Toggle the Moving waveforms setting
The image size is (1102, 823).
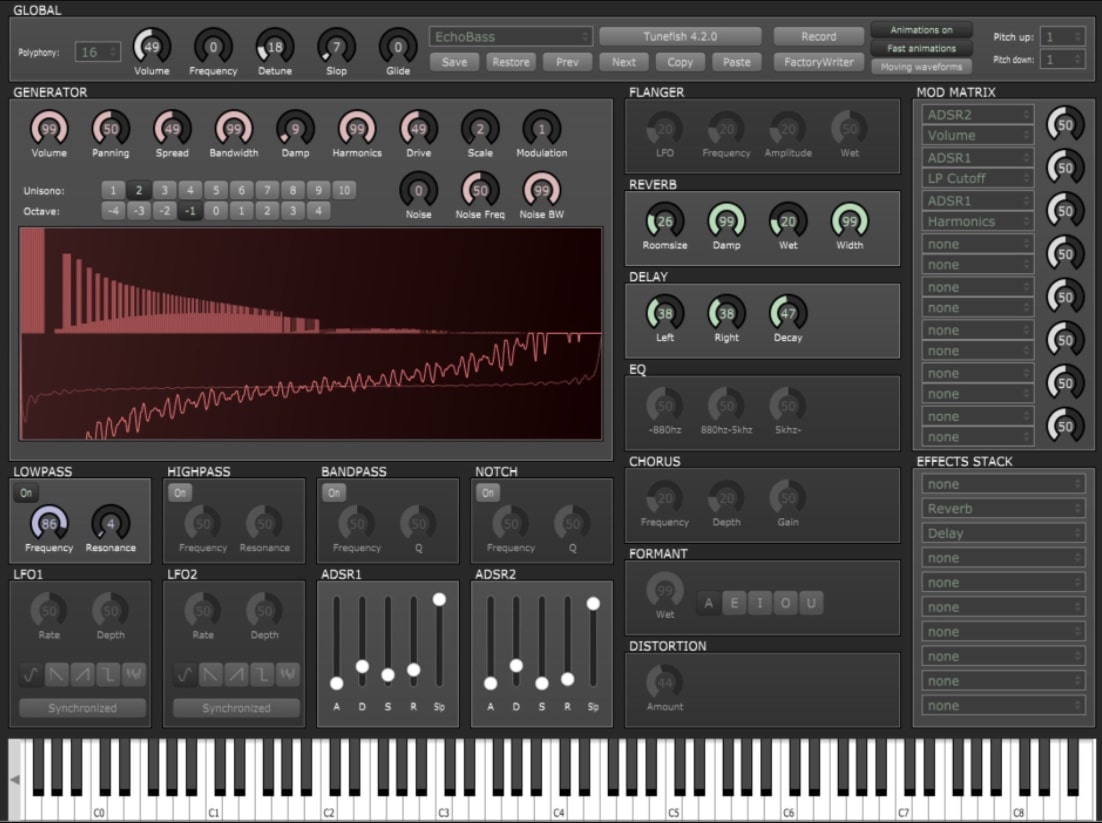click(x=920, y=65)
